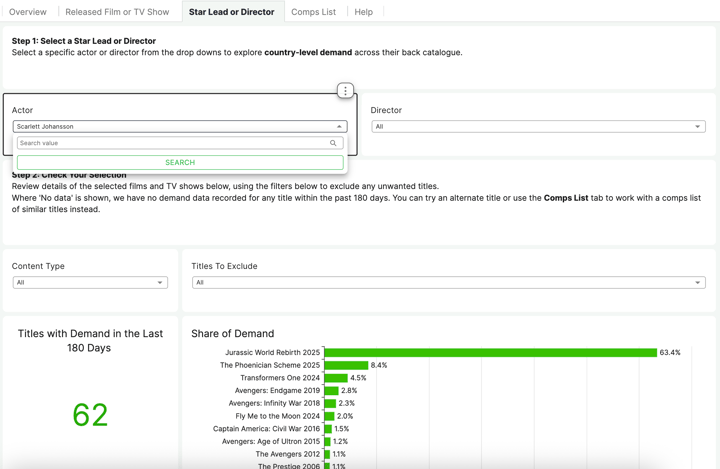Select the Transformers One 2024 bar

[336, 378]
